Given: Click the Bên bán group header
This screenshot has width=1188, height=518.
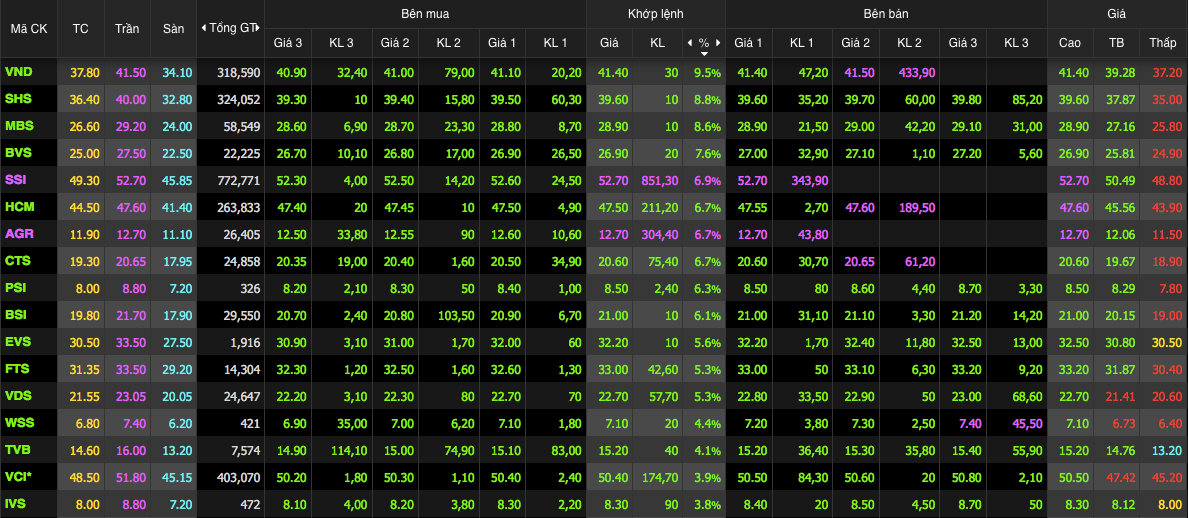Looking at the screenshot, I should click(x=886, y=14).
